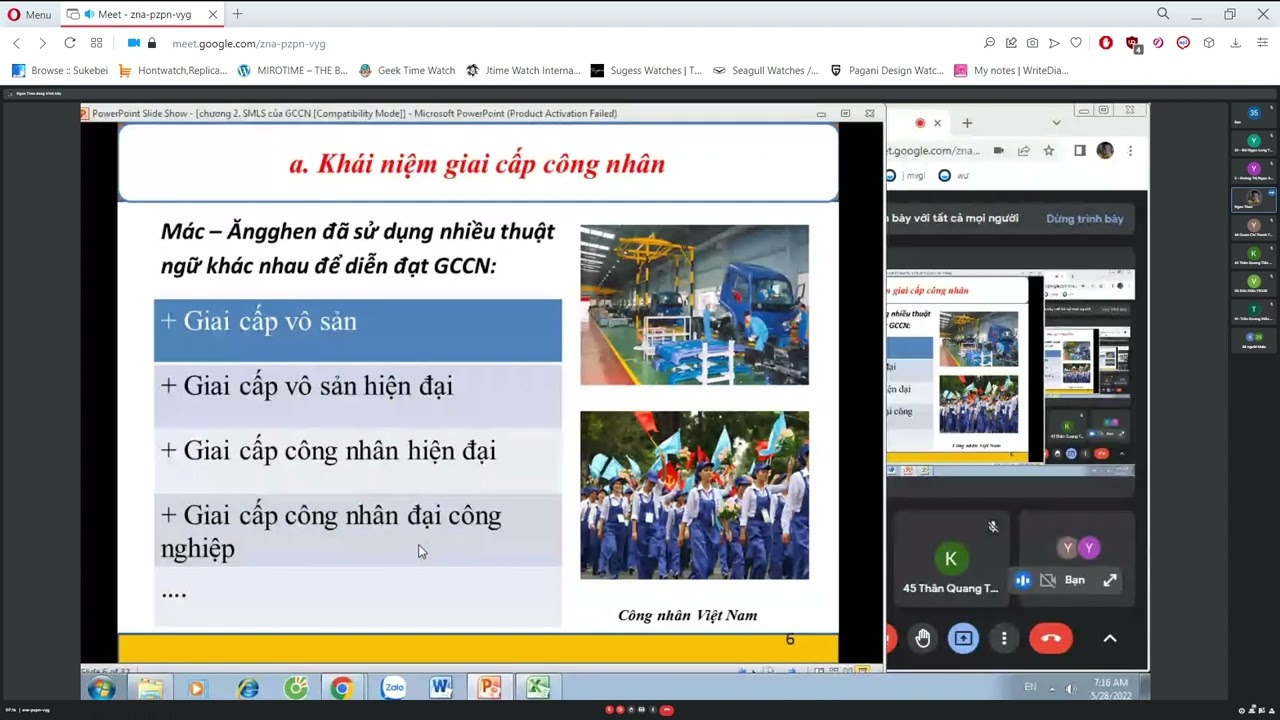Toggle camera-off icon on Bạn tile
This screenshot has width=1280, height=720.
tap(1048, 580)
